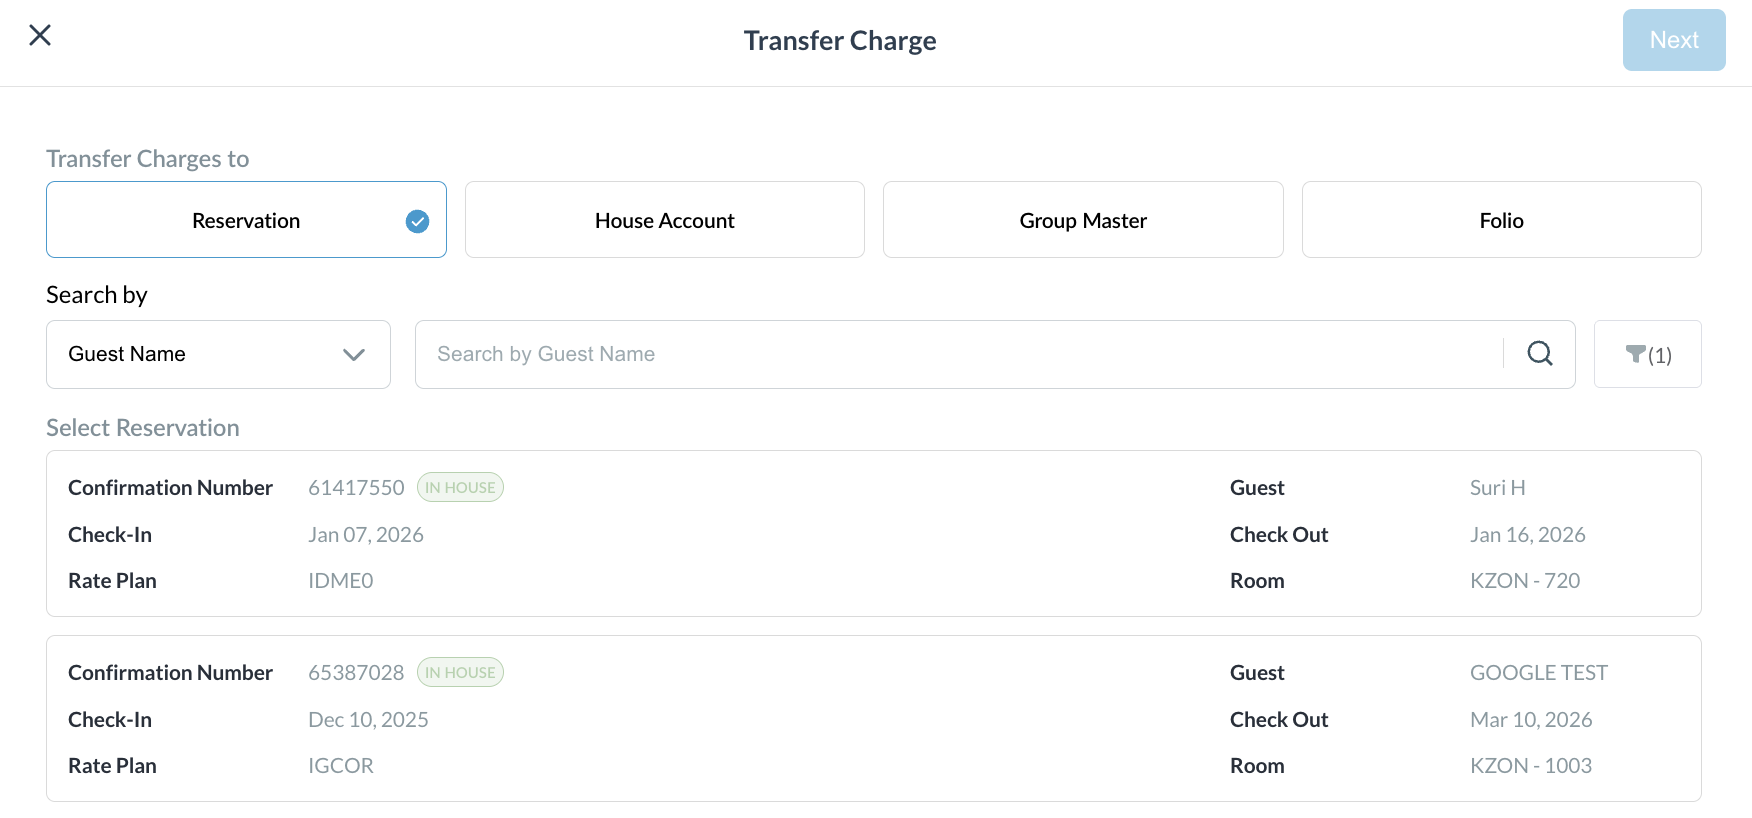Click the magnifying glass search icon
The height and width of the screenshot is (818, 1752).
(x=1540, y=354)
